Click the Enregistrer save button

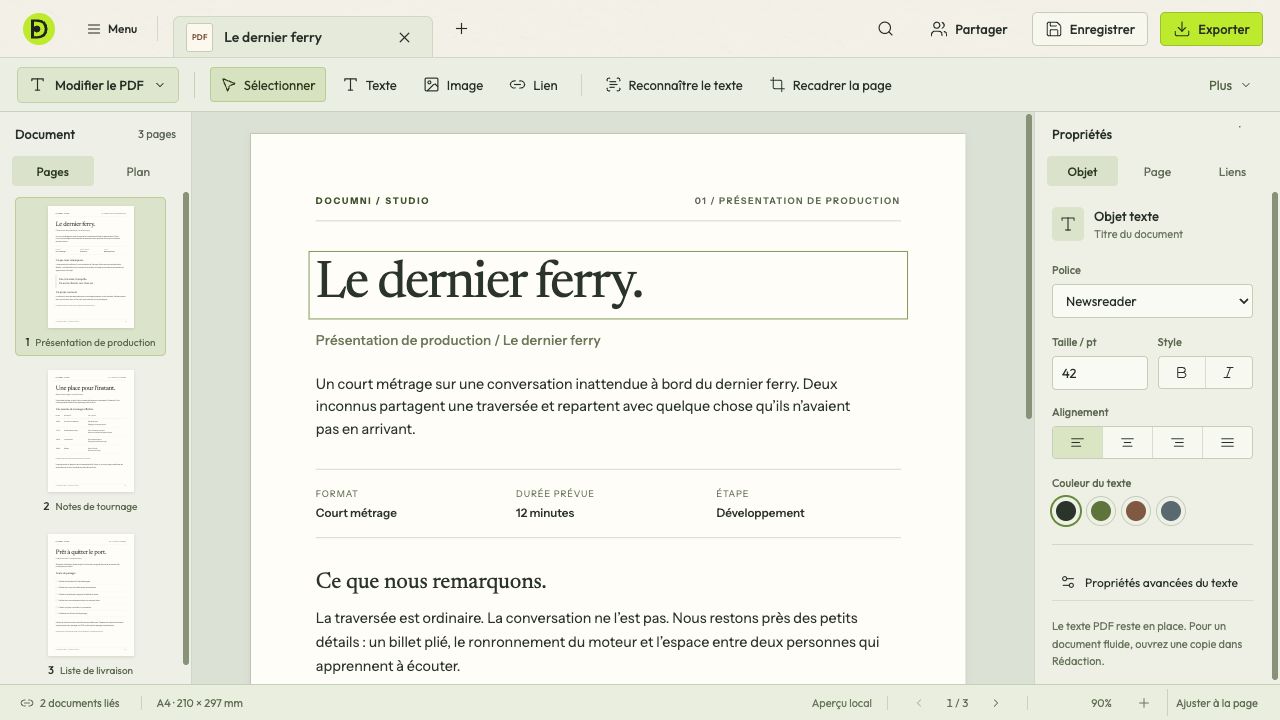point(1091,29)
